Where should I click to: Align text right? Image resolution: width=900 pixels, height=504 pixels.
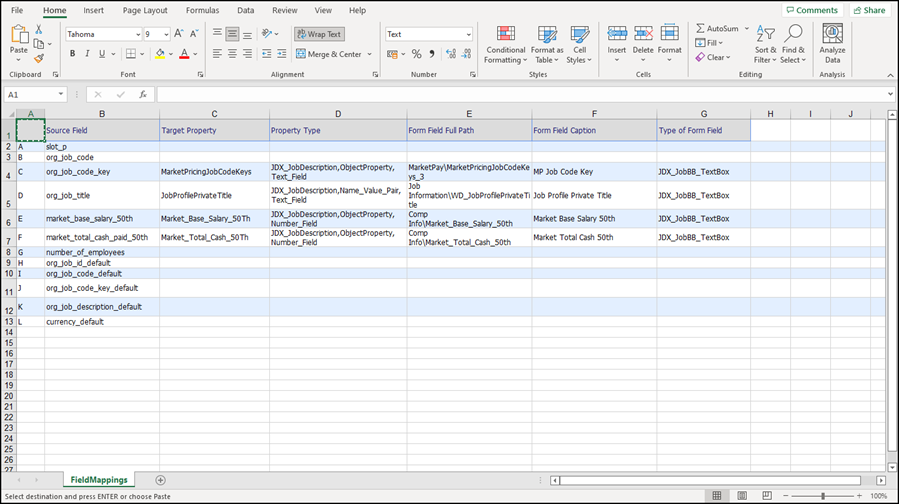click(x=247, y=53)
